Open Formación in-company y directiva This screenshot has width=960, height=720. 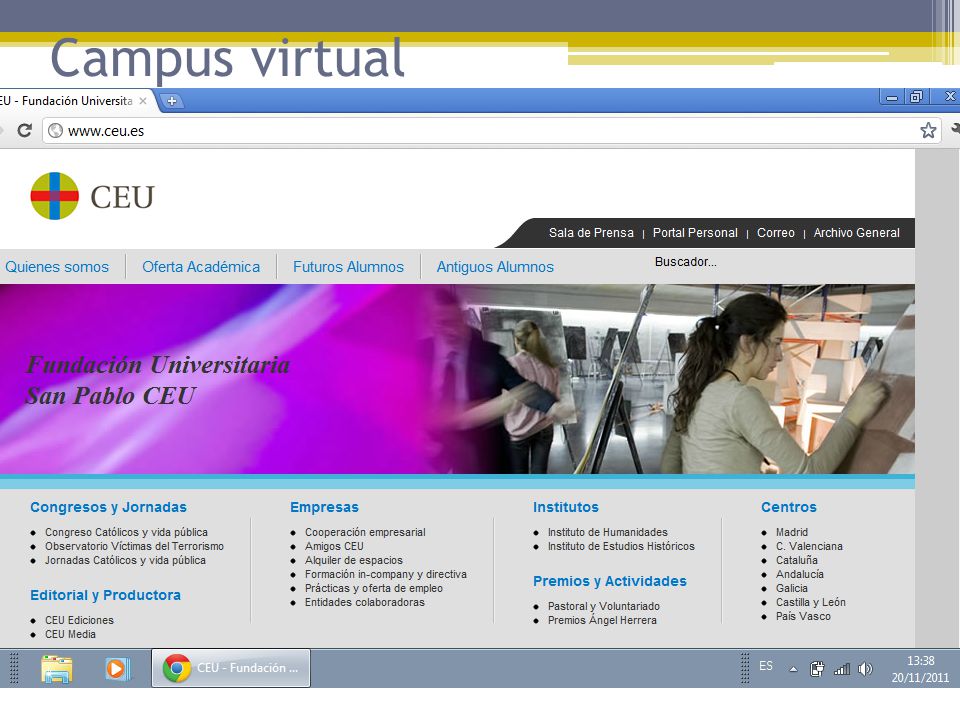386,574
